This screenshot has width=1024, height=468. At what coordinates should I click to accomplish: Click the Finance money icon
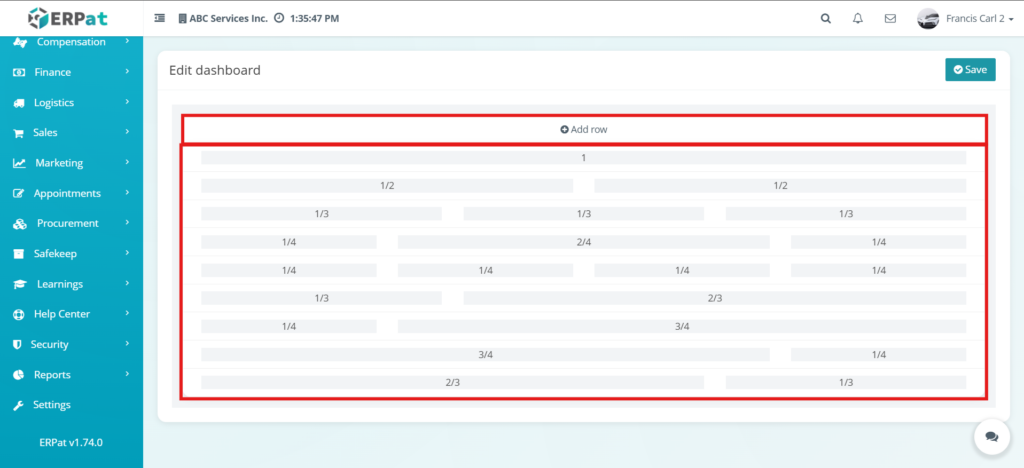pyautogui.click(x=20, y=72)
